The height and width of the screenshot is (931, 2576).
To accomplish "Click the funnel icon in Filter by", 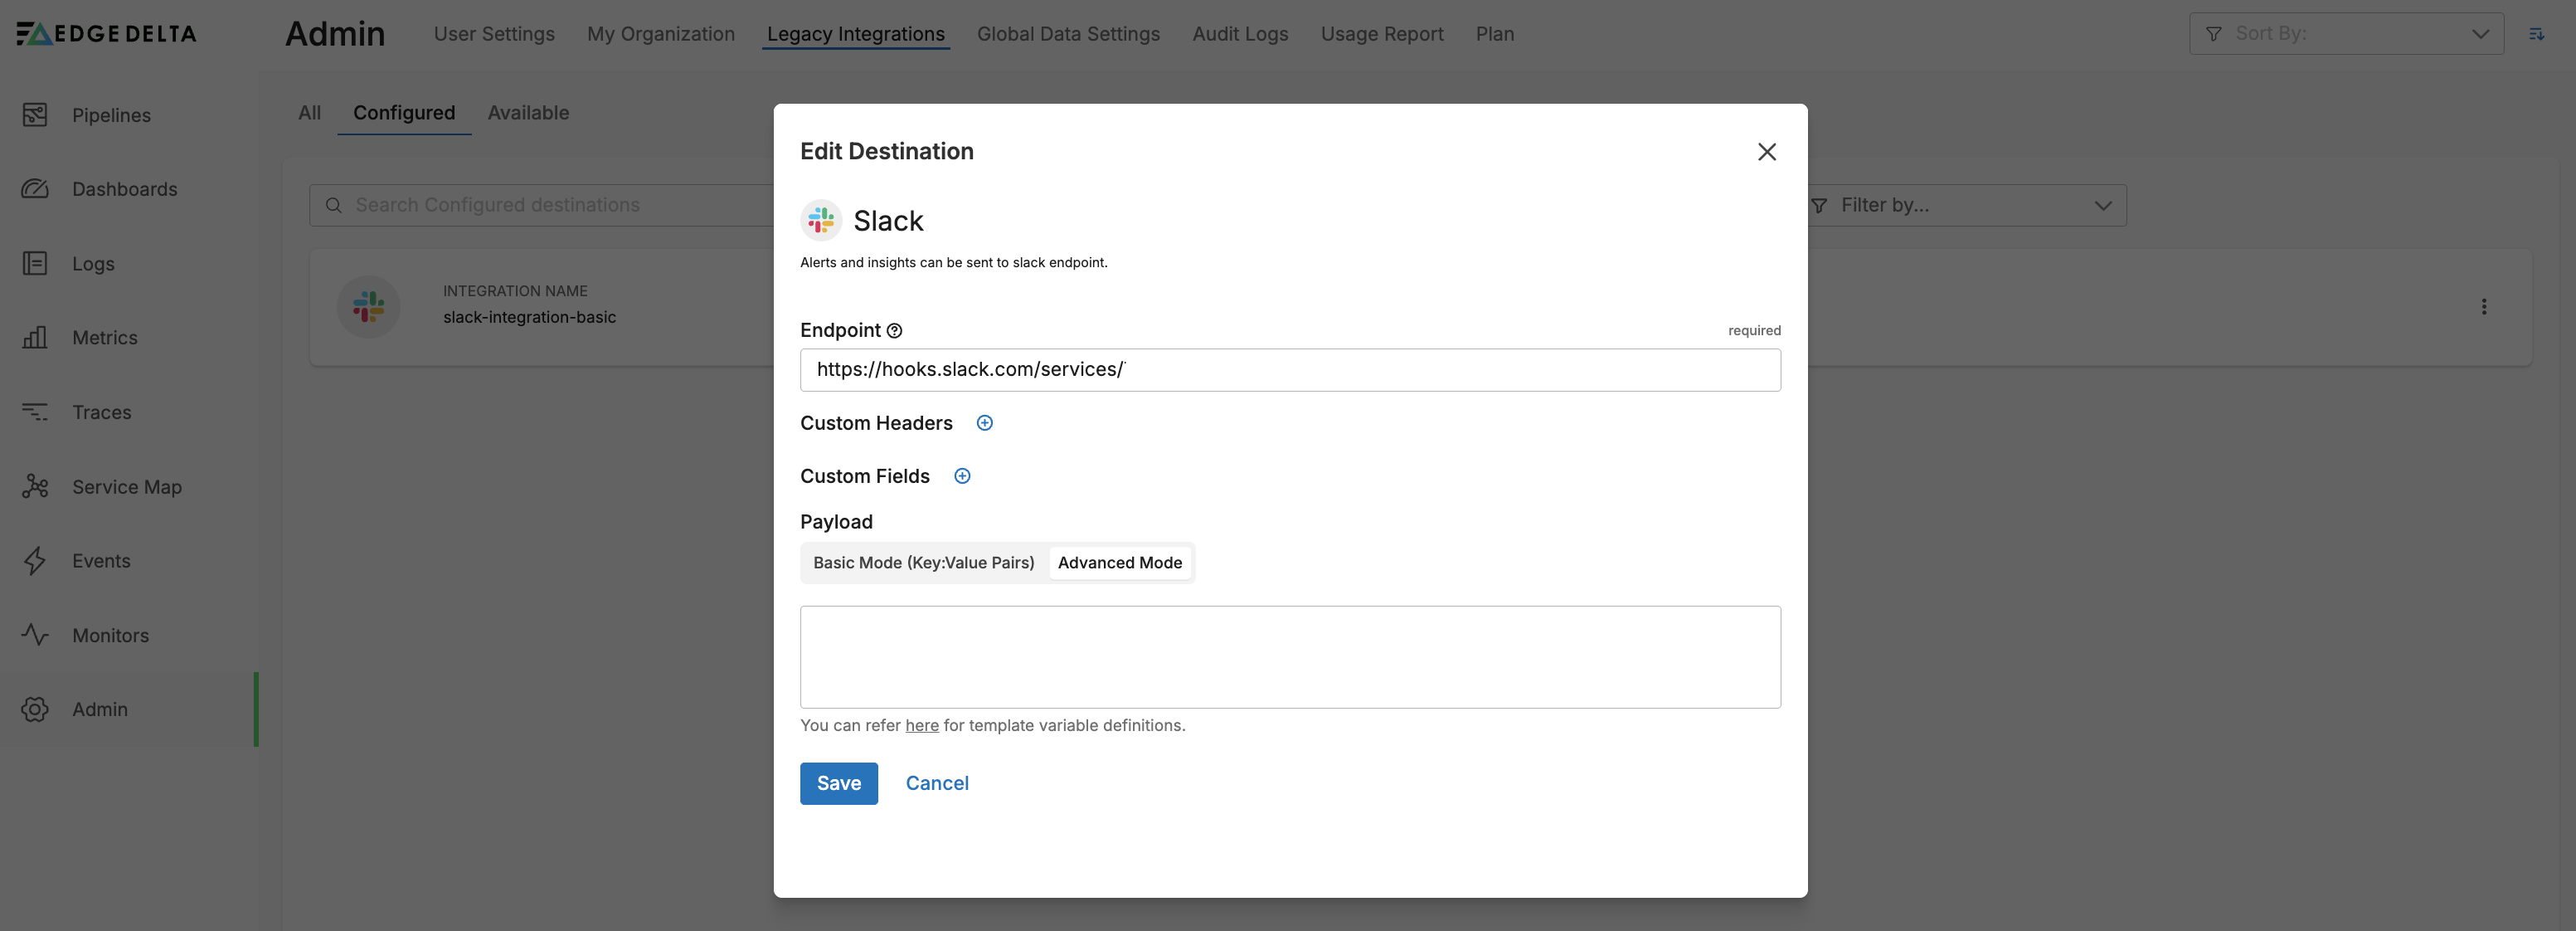I will [1819, 205].
